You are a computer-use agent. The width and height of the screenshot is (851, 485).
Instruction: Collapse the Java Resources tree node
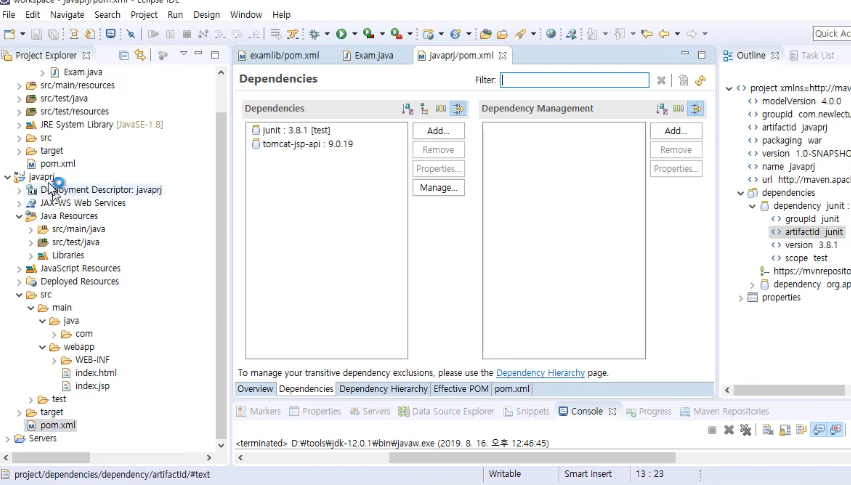pos(19,216)
